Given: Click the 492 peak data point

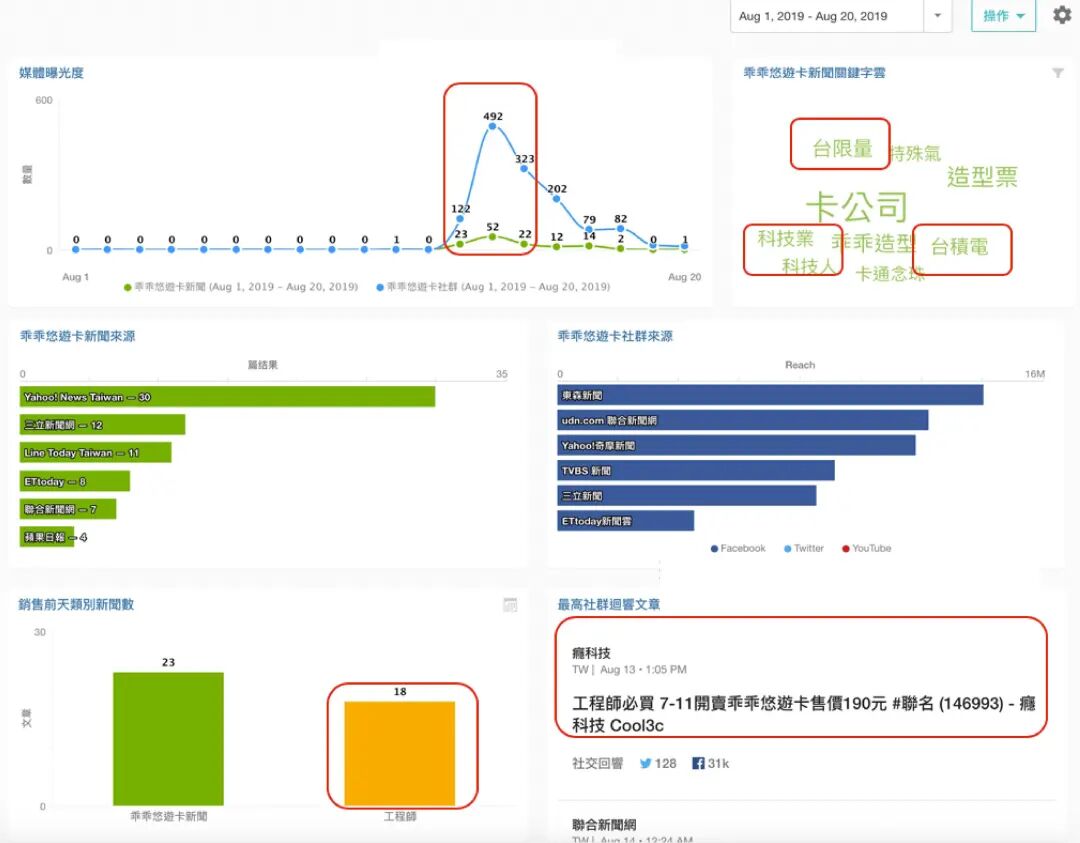Looking at the screenshot, I should [x=492, y=126].
